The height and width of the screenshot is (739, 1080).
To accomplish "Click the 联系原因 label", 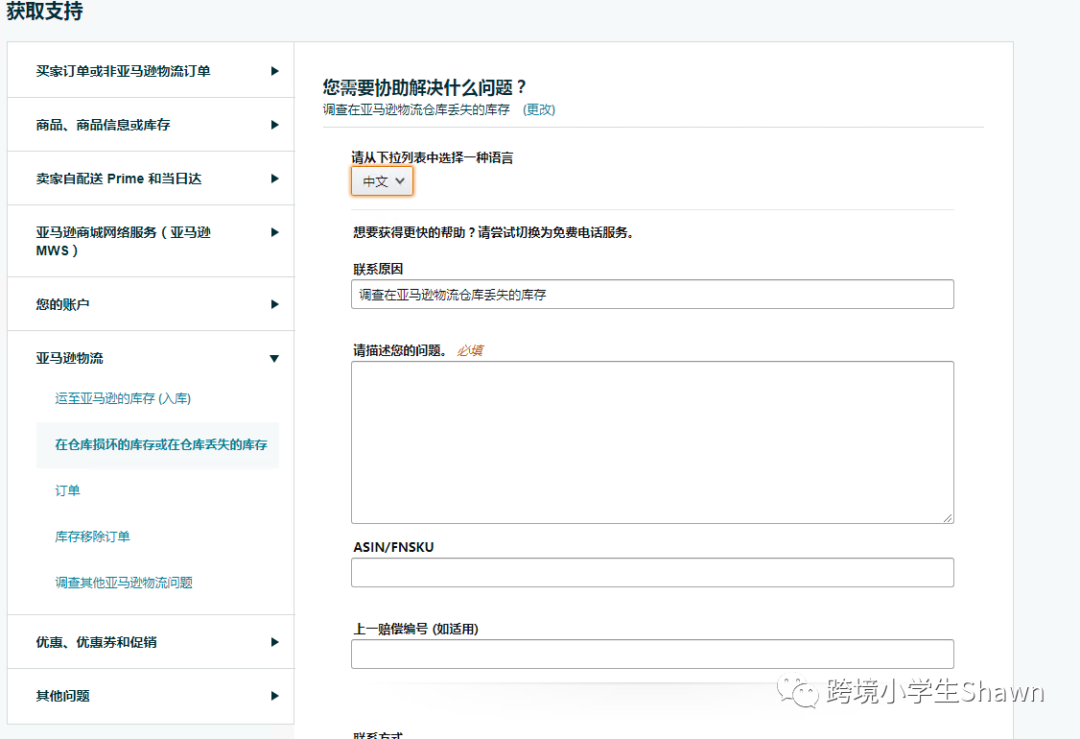I will click(x=378, y=269).
